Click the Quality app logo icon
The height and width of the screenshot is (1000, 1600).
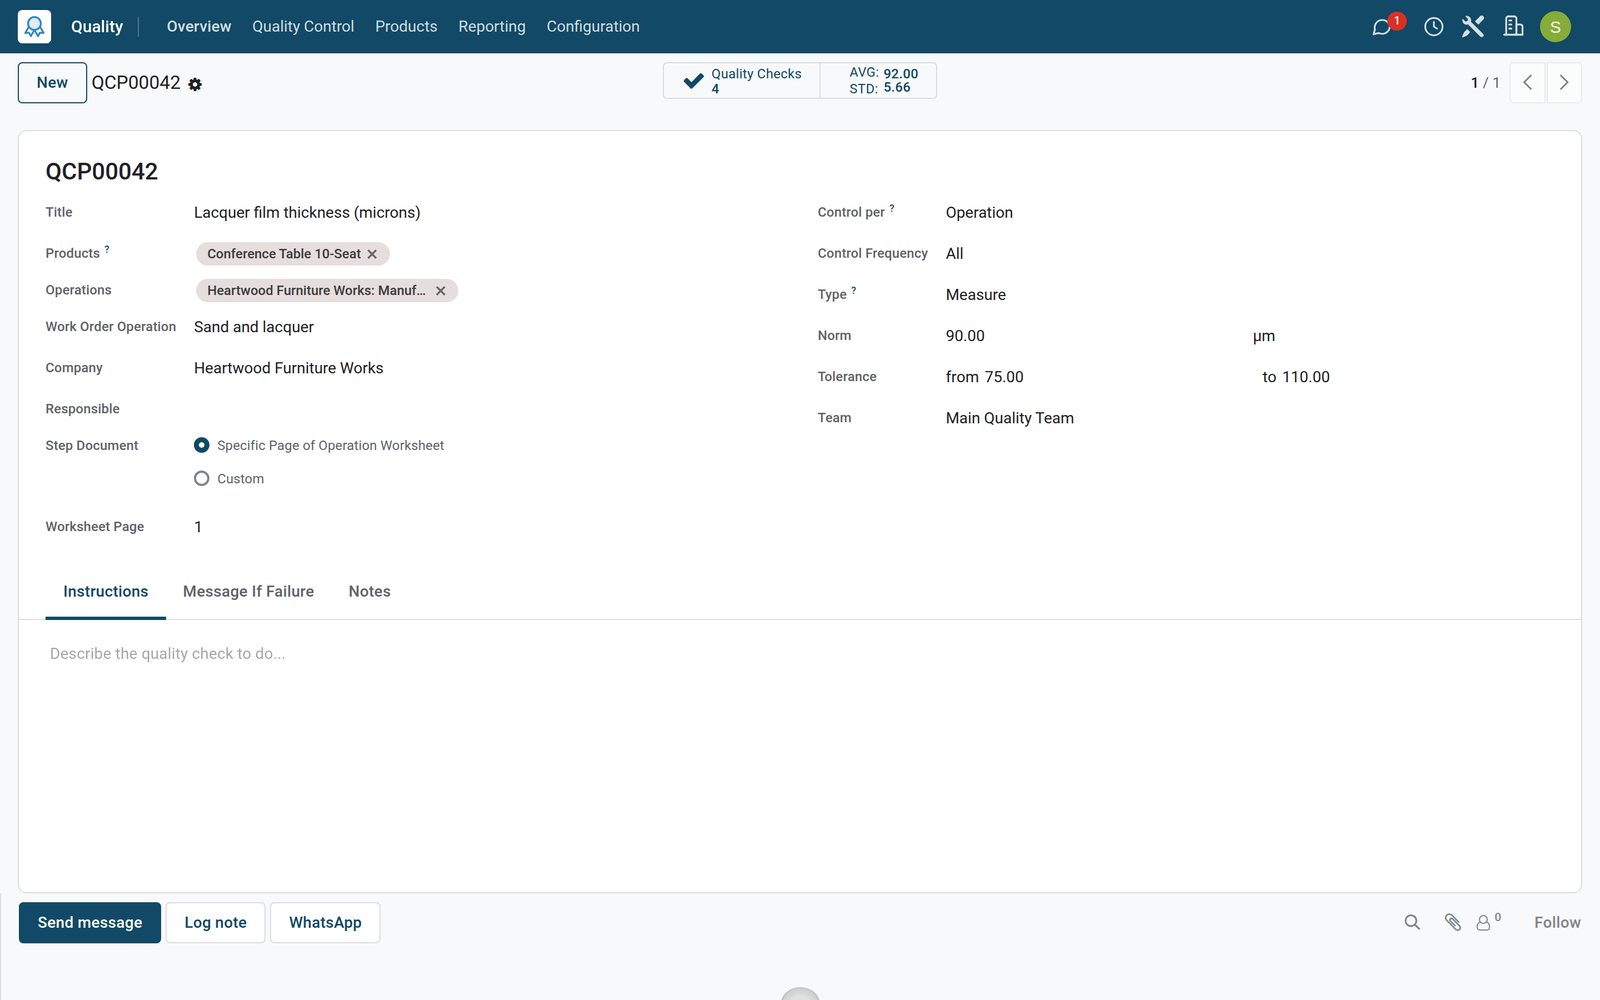[34, 26]
